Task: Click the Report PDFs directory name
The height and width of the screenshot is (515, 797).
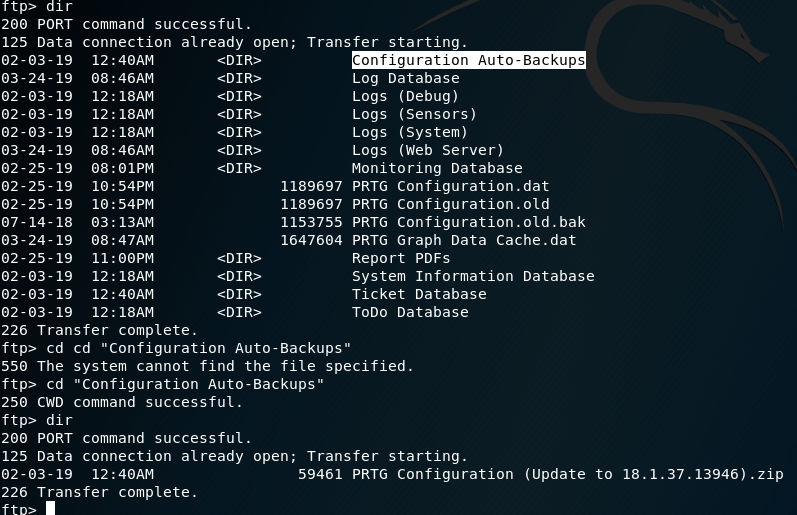Action: (401, 258)
